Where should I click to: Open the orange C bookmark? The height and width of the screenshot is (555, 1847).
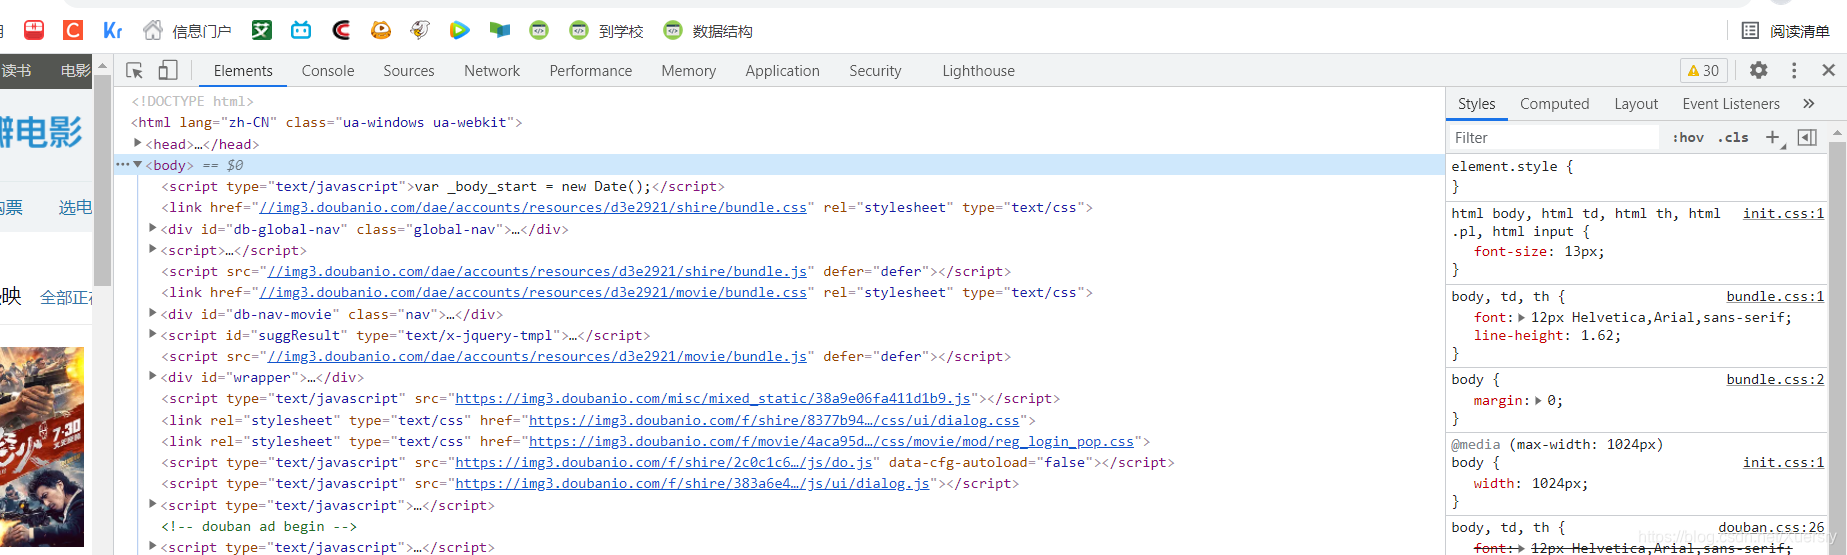pyautogui.click(x=73, y=30)
